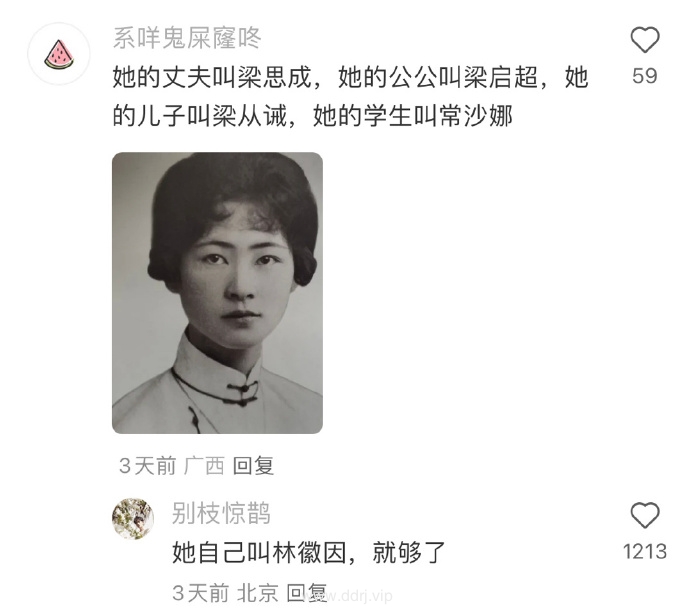The width and height of the screenshot is (690, 616).
Task: Like the comment by 系咩鬼屎窿咚
Action: 645,40
